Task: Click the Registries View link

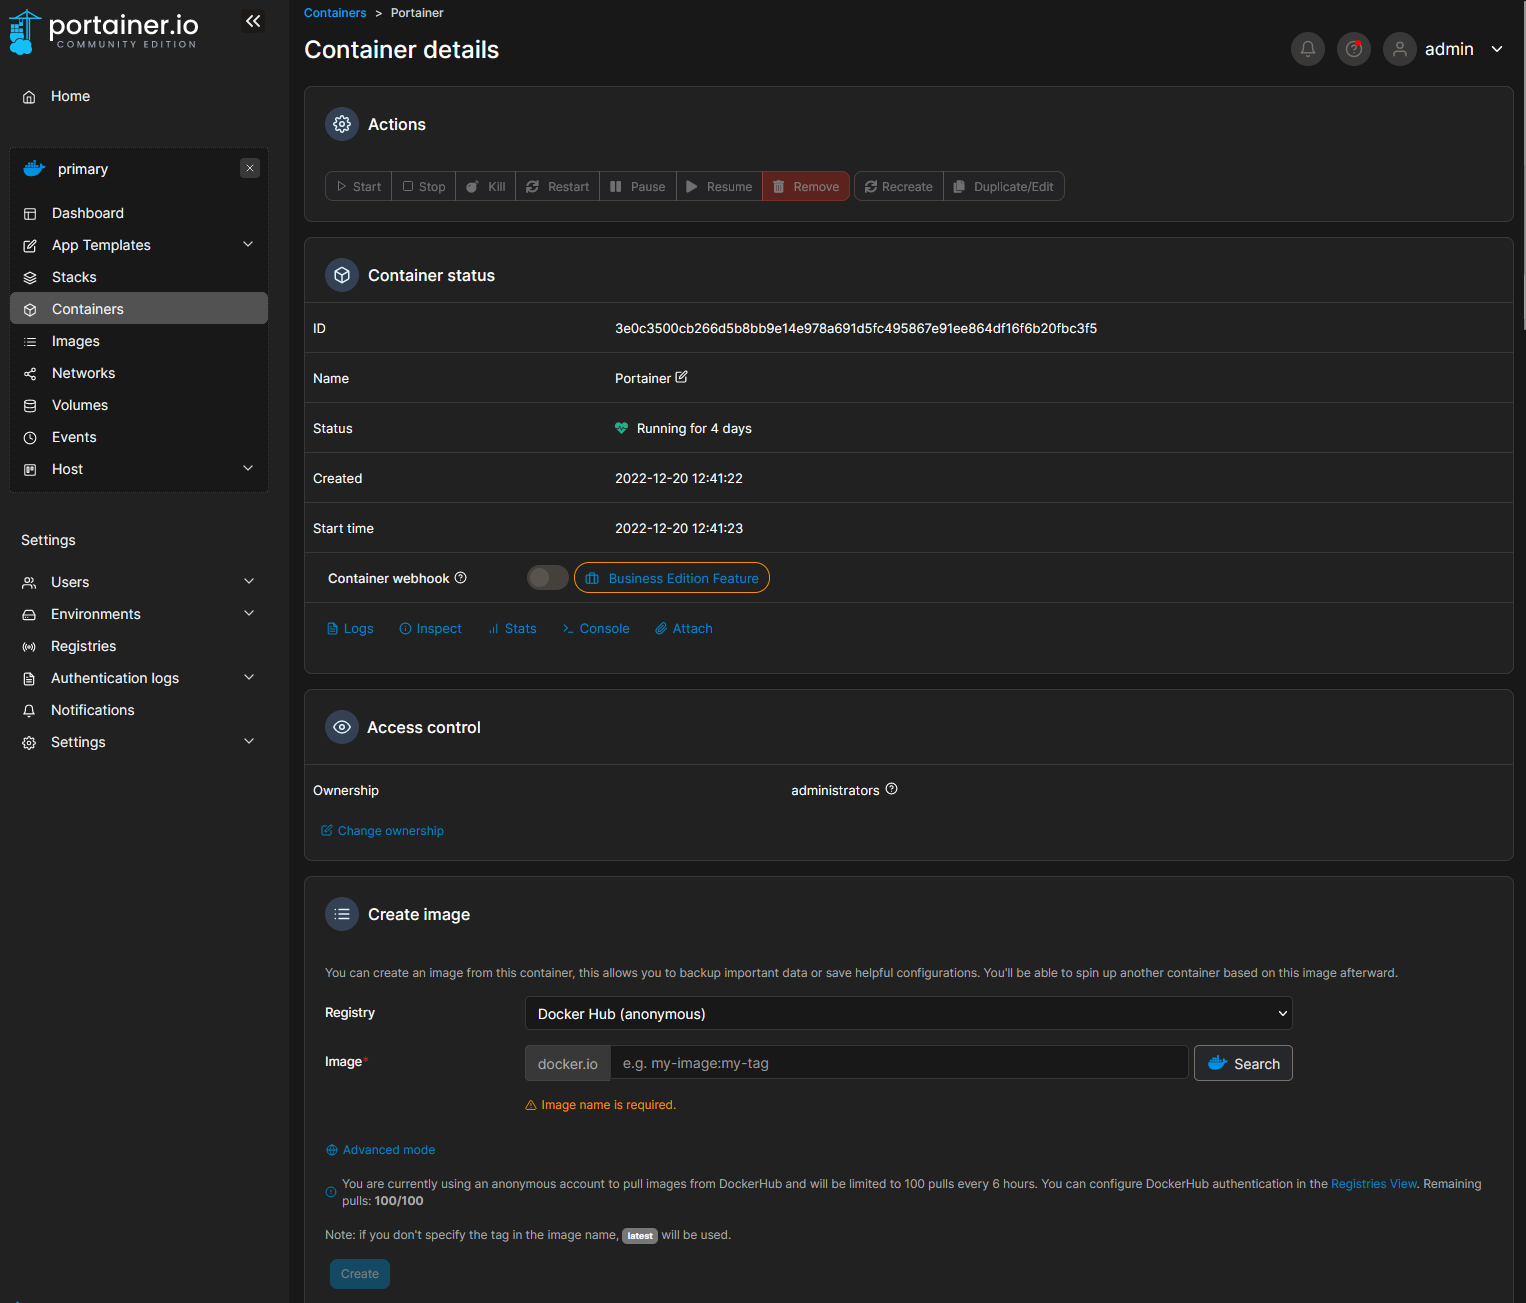Action: tap(1373, 1184)
